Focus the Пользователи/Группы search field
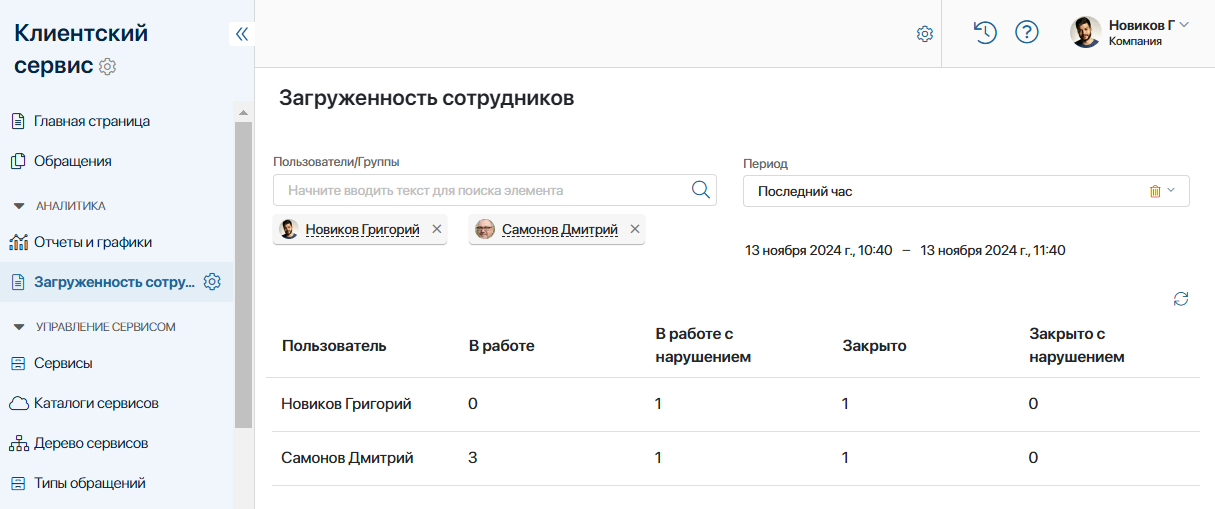Viewport: 1215px width, 509px height. coord(480,190)
